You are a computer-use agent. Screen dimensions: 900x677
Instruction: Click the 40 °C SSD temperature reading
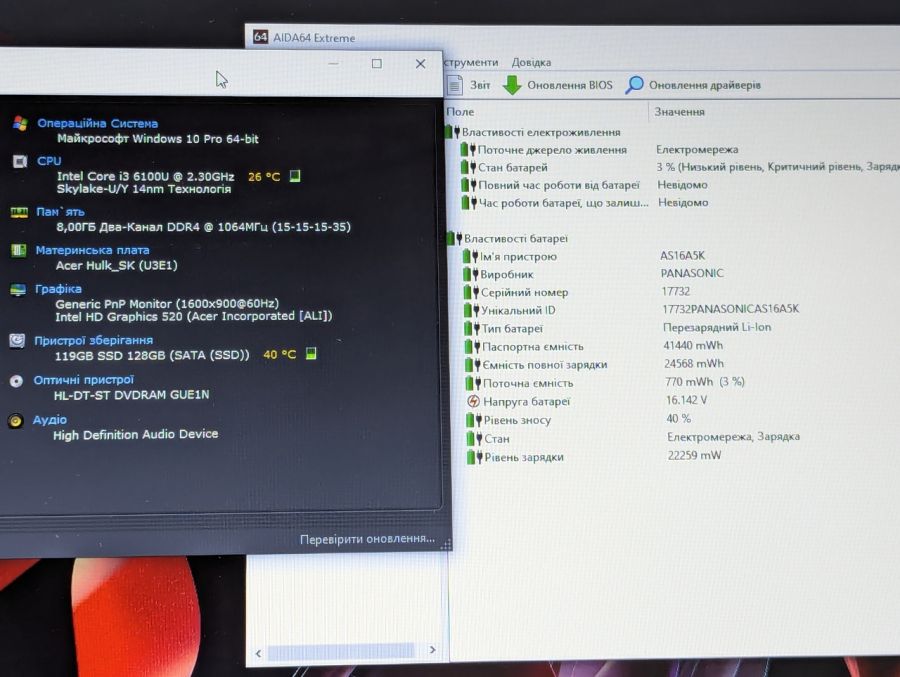(x=280, y=354)
